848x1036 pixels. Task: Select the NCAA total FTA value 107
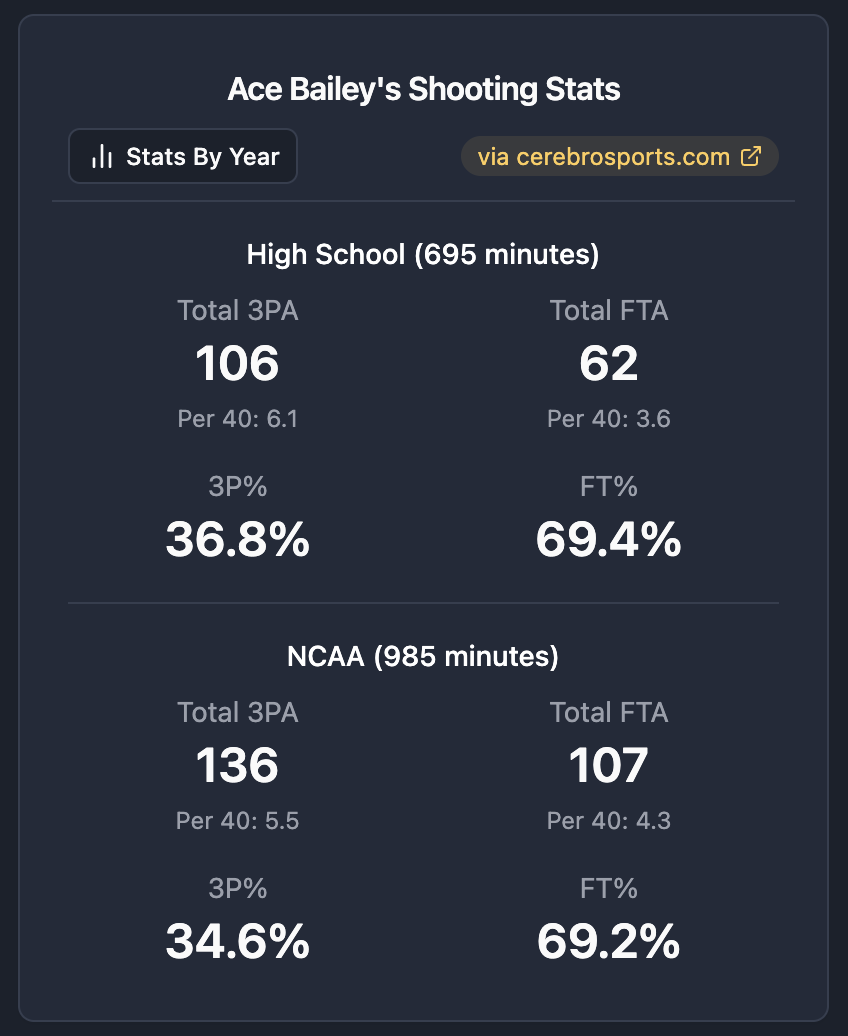point(608,766)
